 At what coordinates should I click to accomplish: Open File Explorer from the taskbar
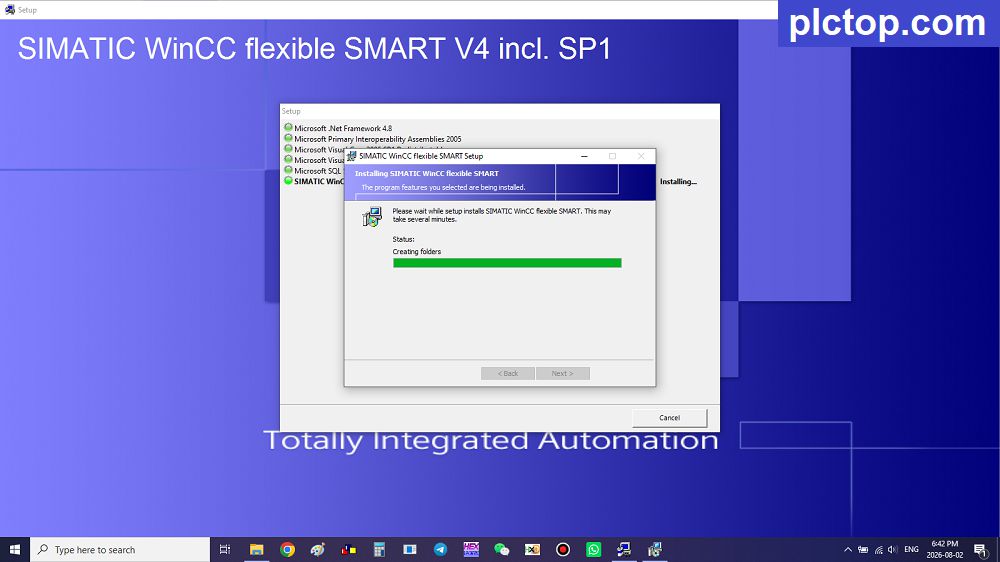point(256,549)
